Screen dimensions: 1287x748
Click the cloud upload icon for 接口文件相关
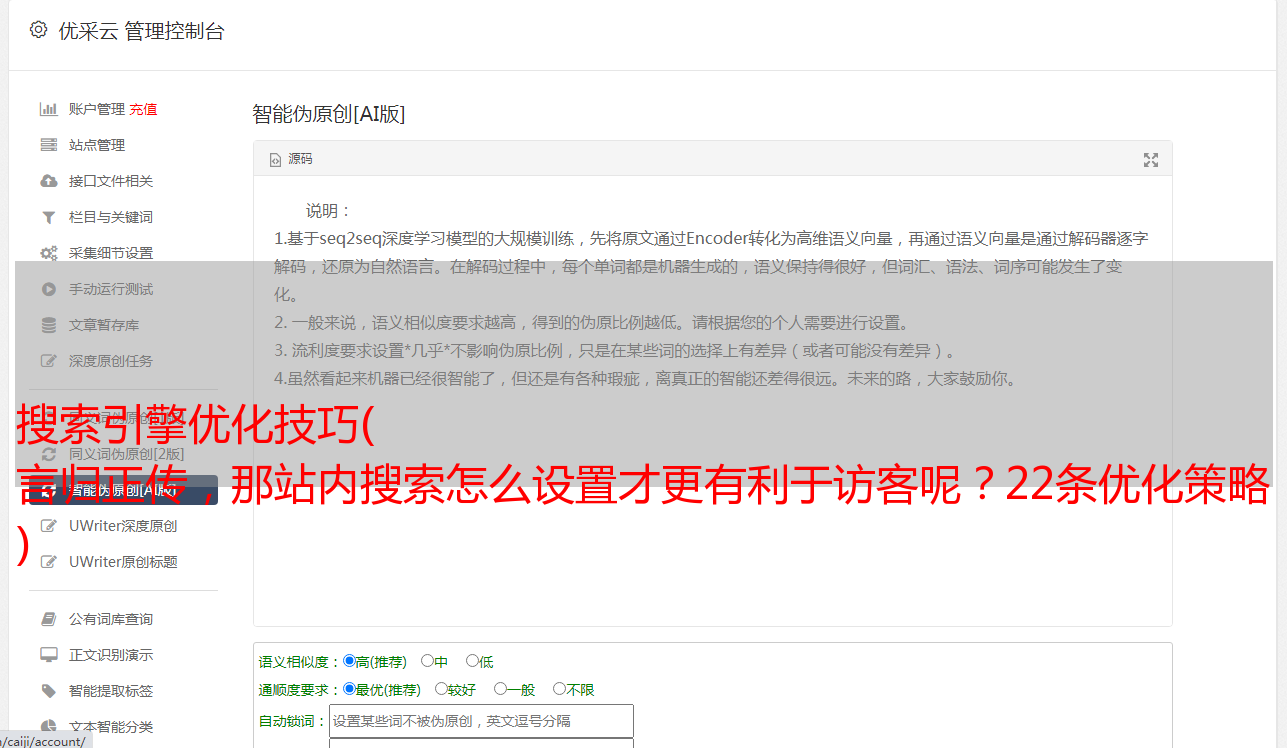48,181
